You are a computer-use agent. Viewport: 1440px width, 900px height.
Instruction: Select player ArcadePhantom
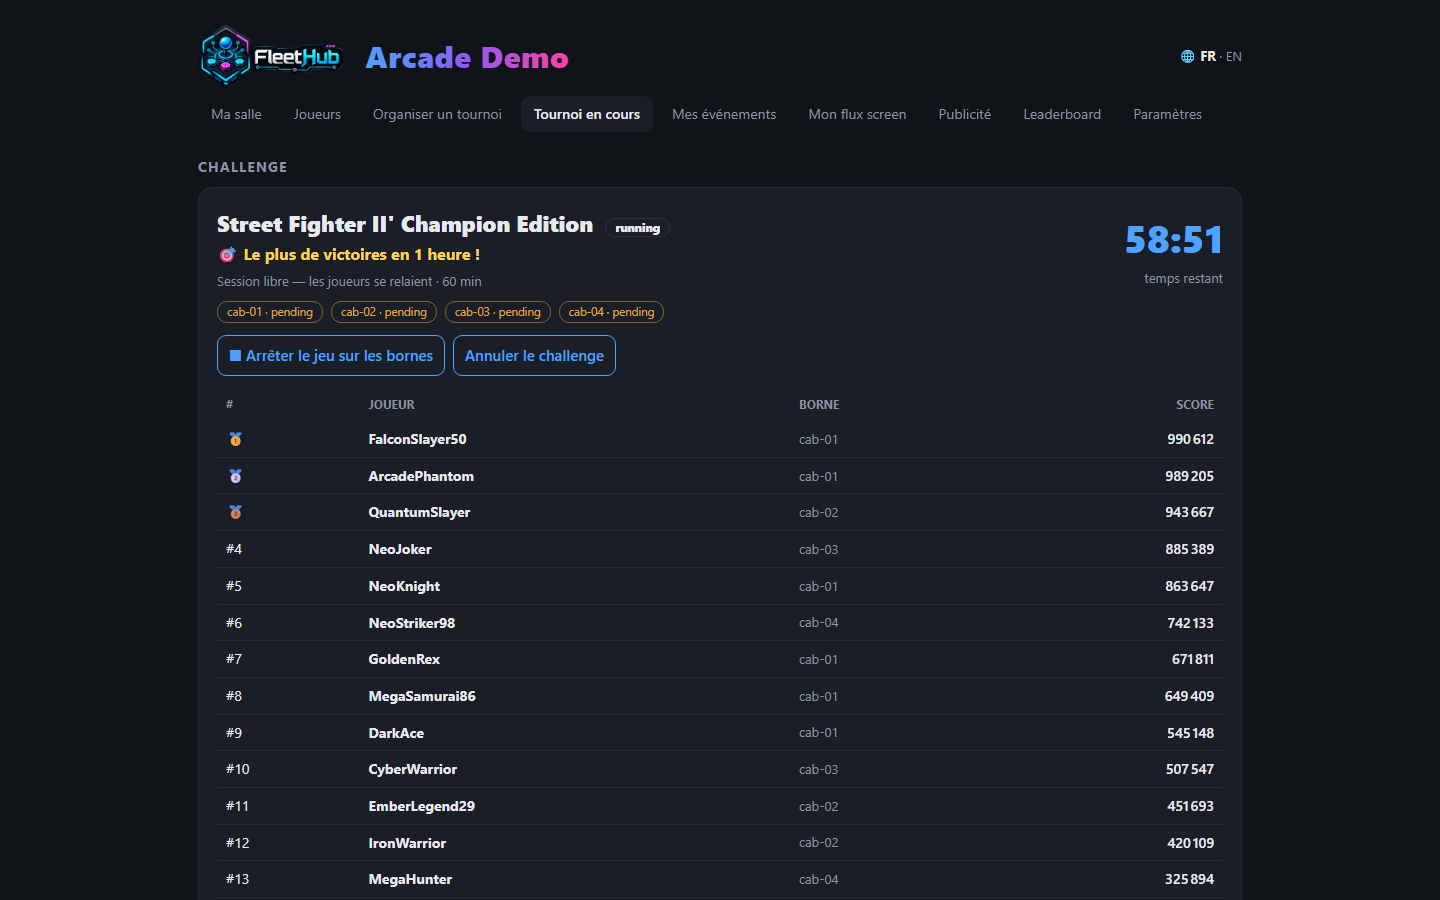pyautogui.click(x=421, y=476)
